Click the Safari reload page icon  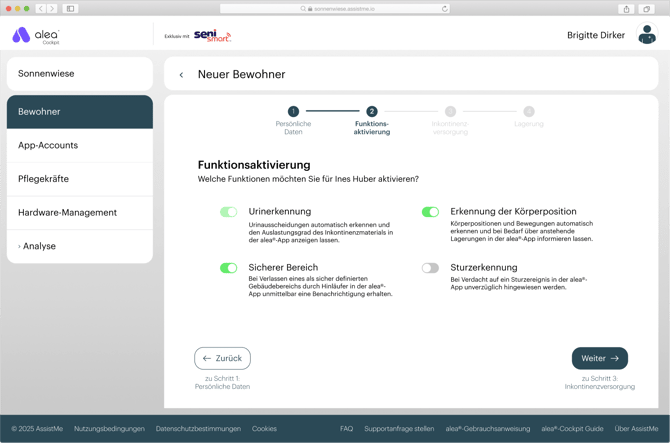[x=444, y=9]
